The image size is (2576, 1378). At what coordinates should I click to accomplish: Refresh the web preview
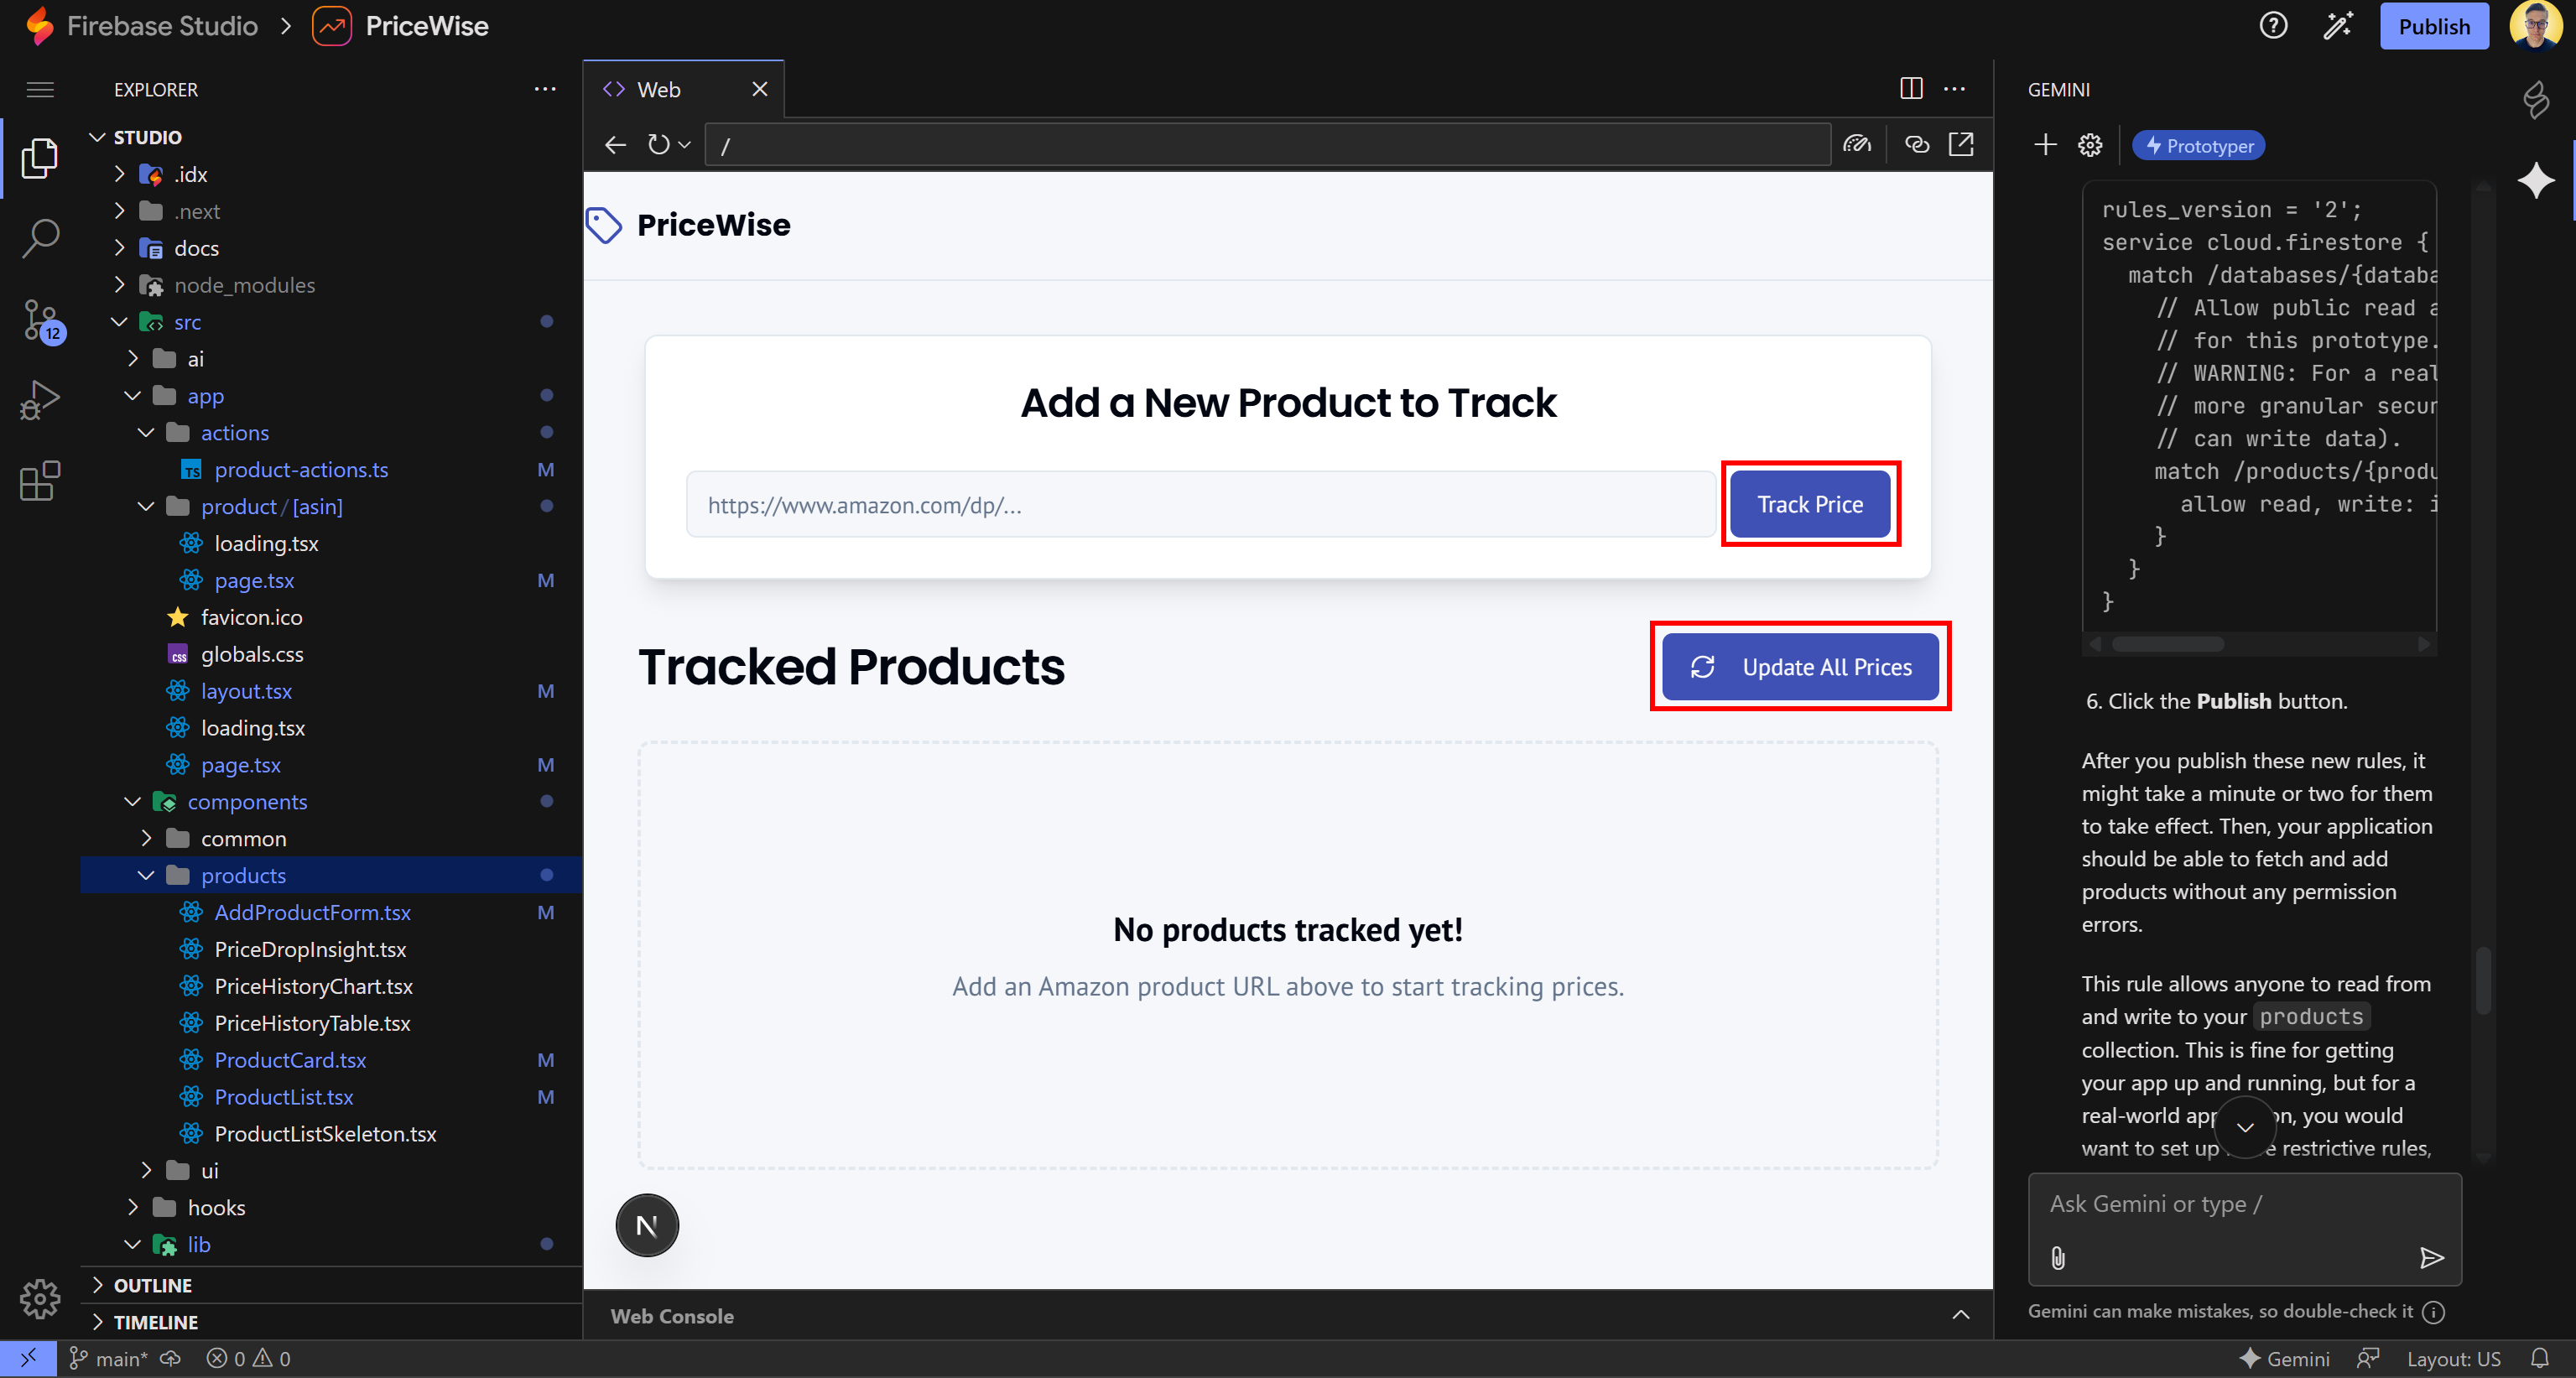(658, 144)
